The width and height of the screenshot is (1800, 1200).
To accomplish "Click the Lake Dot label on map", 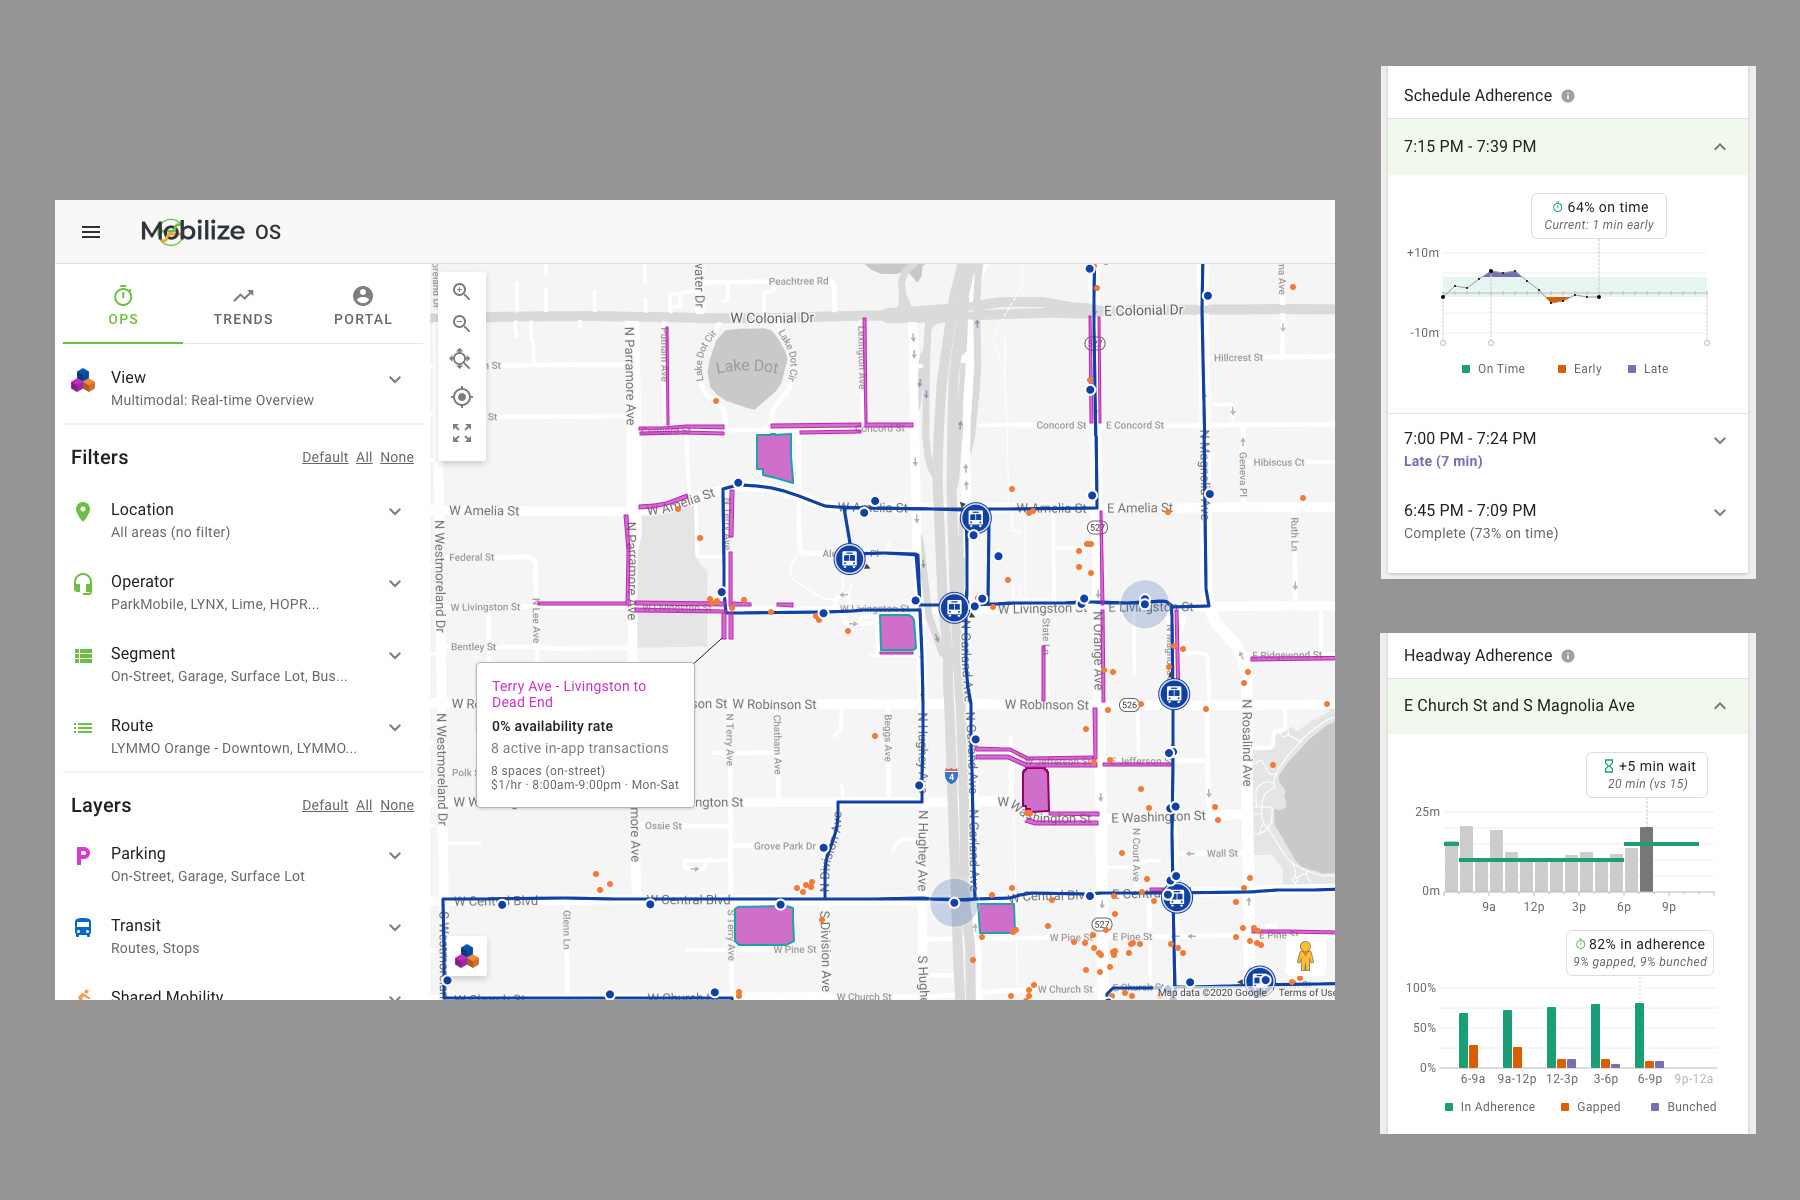I will [x=747, y=367].
